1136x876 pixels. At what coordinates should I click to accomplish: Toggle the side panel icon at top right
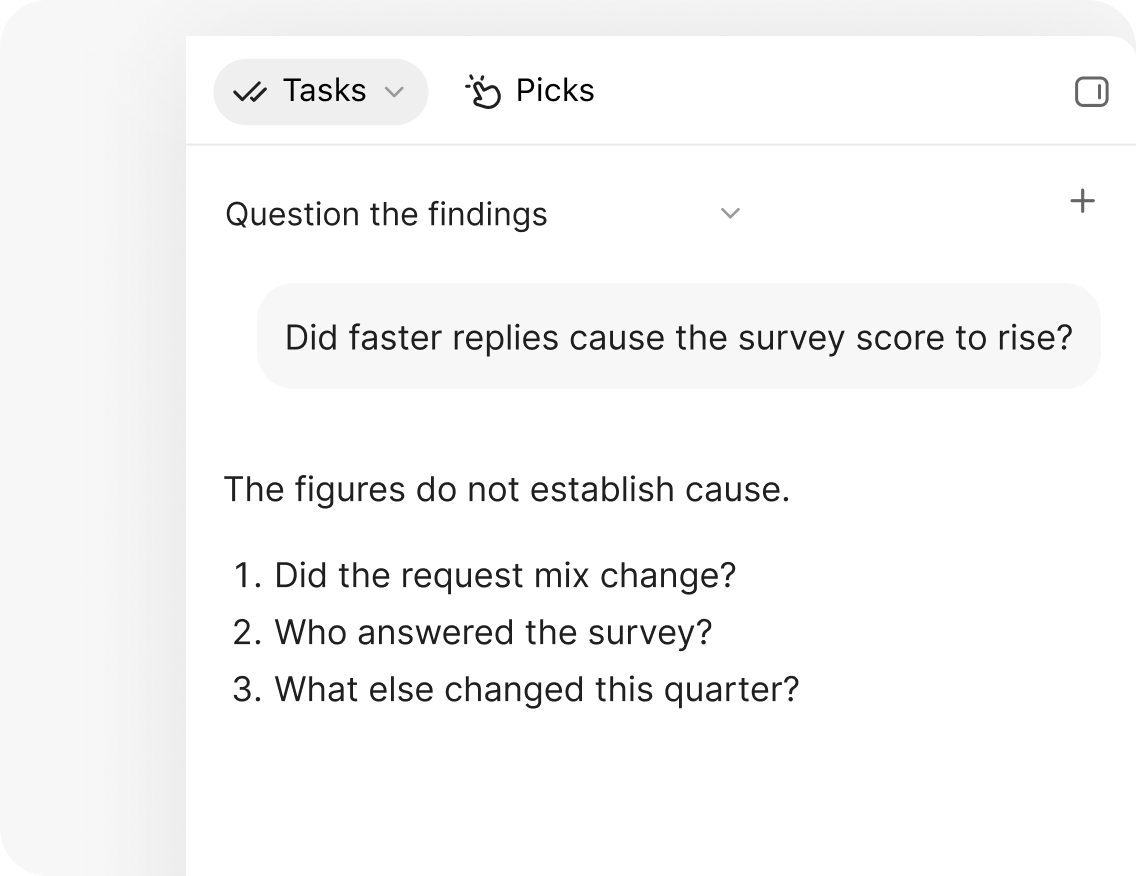click(1091, 92)
